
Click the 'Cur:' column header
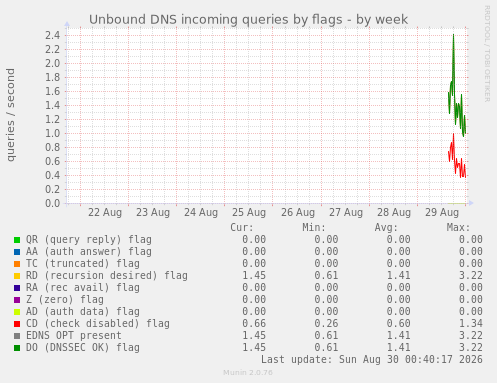click(x=242, y=228)
